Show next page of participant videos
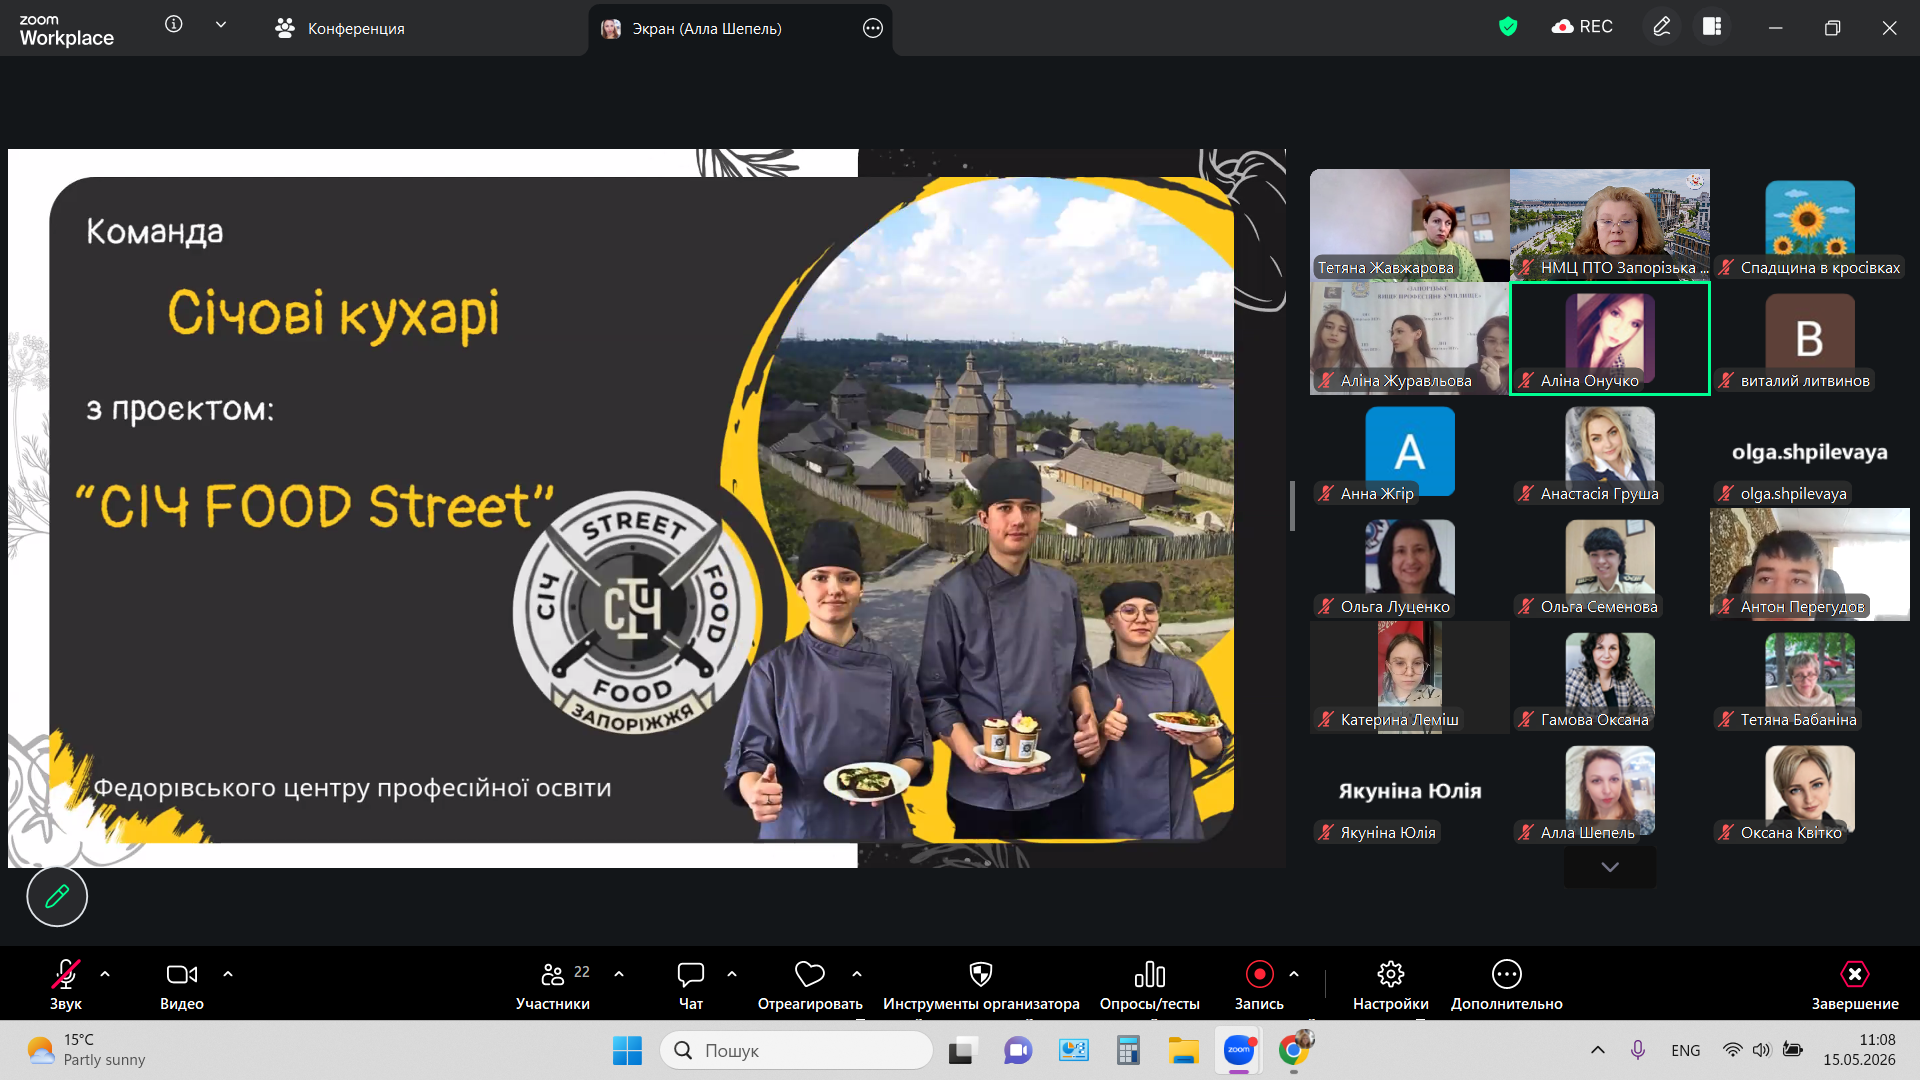This screenshot has width=1920, height=1080. coord(1610,867)
